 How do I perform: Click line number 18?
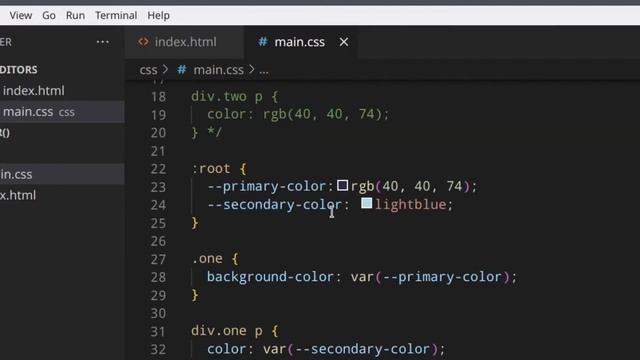coord(158,97)
